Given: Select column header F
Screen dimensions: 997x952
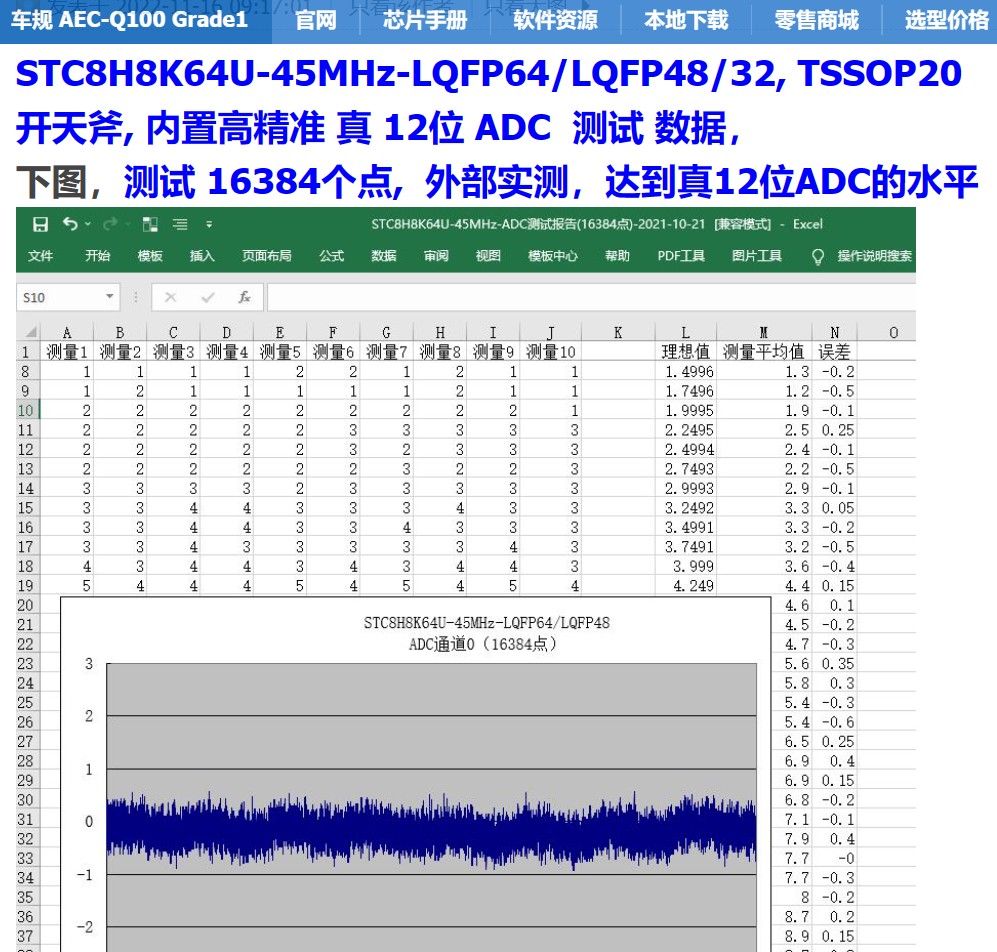Looking at the screenshot, I should 333,333.
